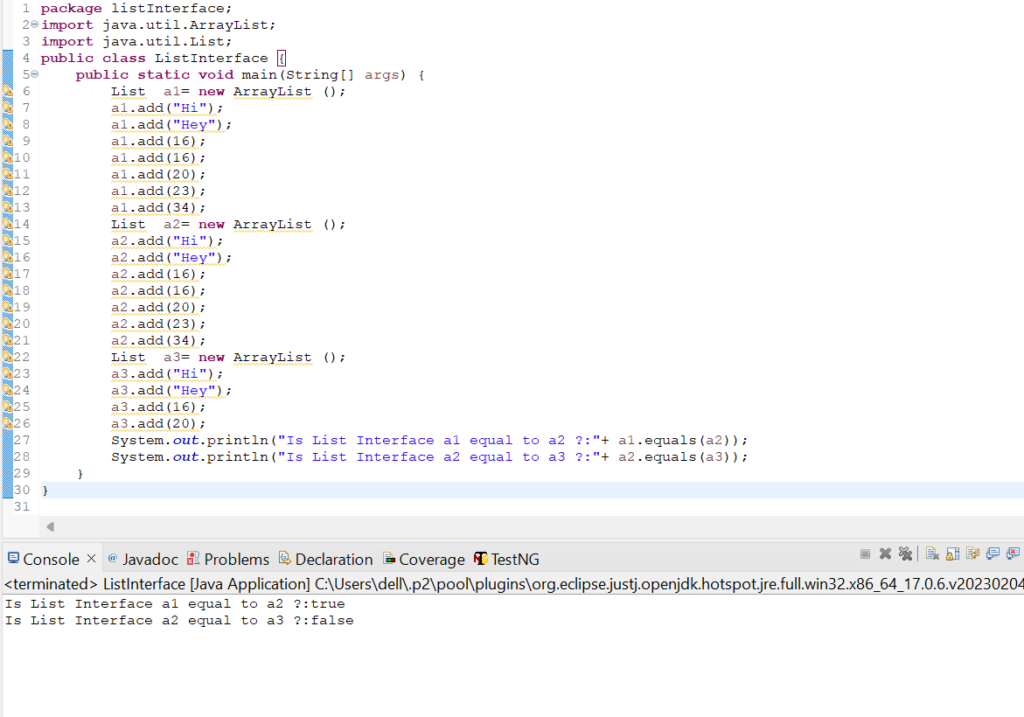The height and width of the screenshot is (717, 1024).
Task: Open the Declaration tab
Action: (326, 559)
